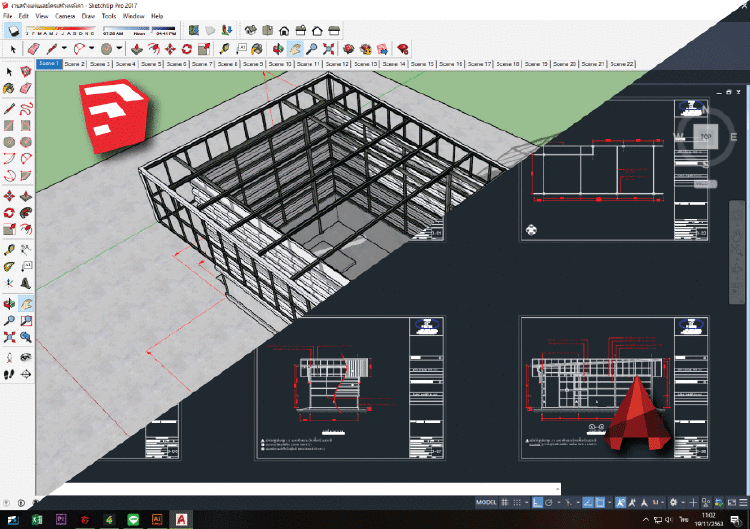This screenshot has height=529, width=750.
Task: Expand the line tool dropdown arrow
Action: (65, 48)
